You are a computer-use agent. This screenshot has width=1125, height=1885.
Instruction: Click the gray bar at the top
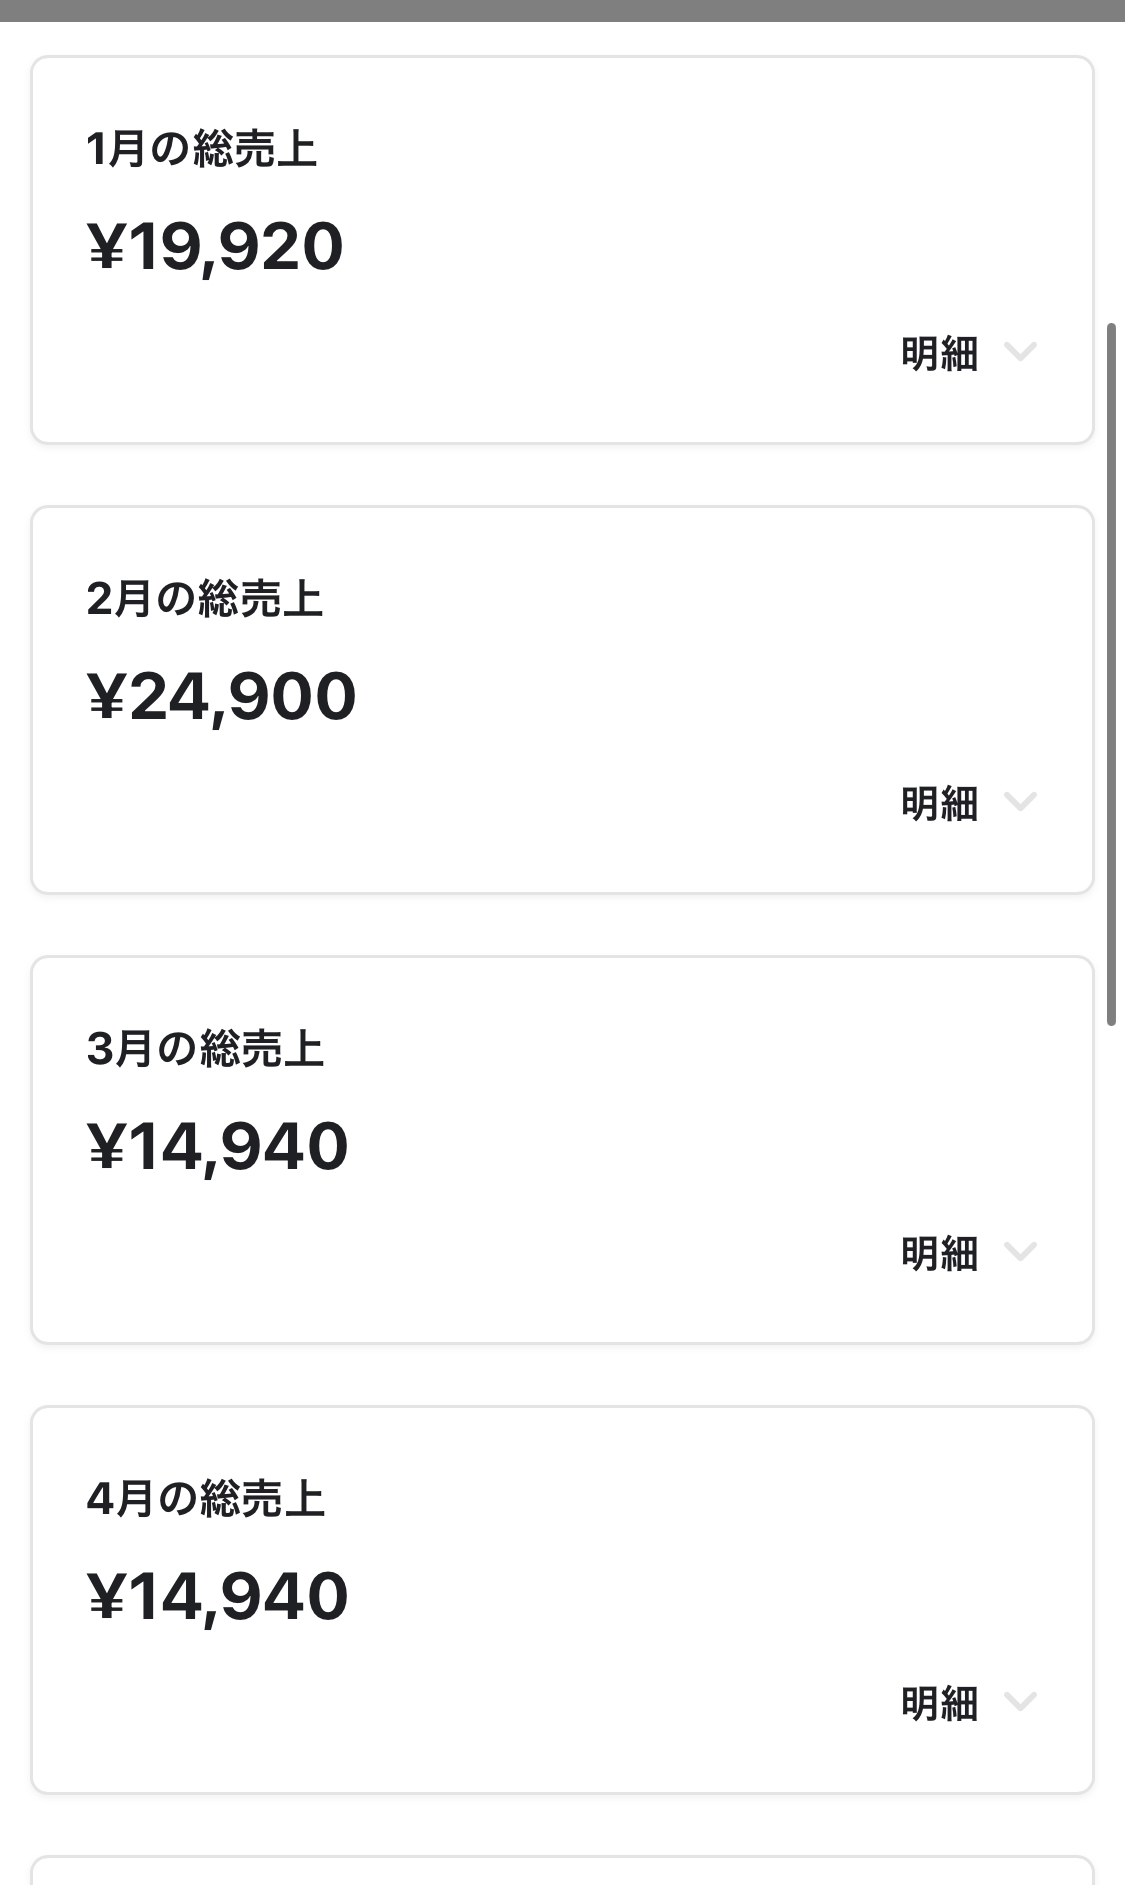click(562, 10)
